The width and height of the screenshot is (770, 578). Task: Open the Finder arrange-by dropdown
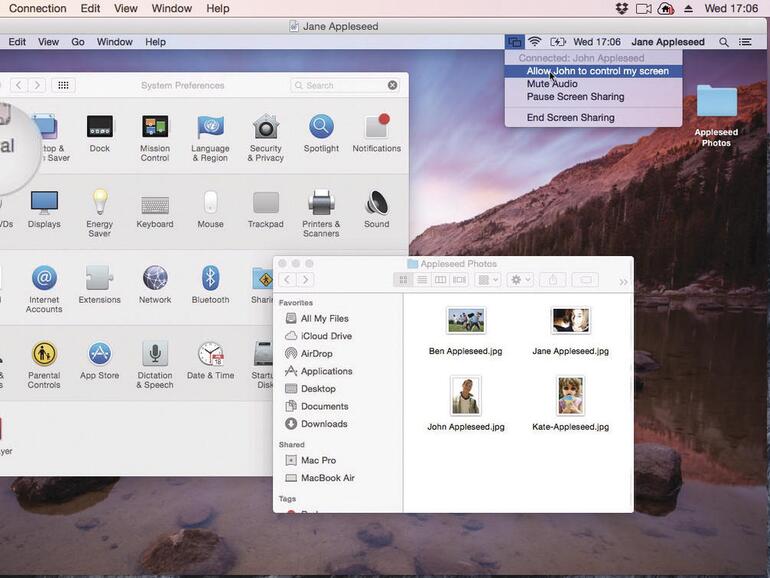pyautogui.click(x=488, y=280)
